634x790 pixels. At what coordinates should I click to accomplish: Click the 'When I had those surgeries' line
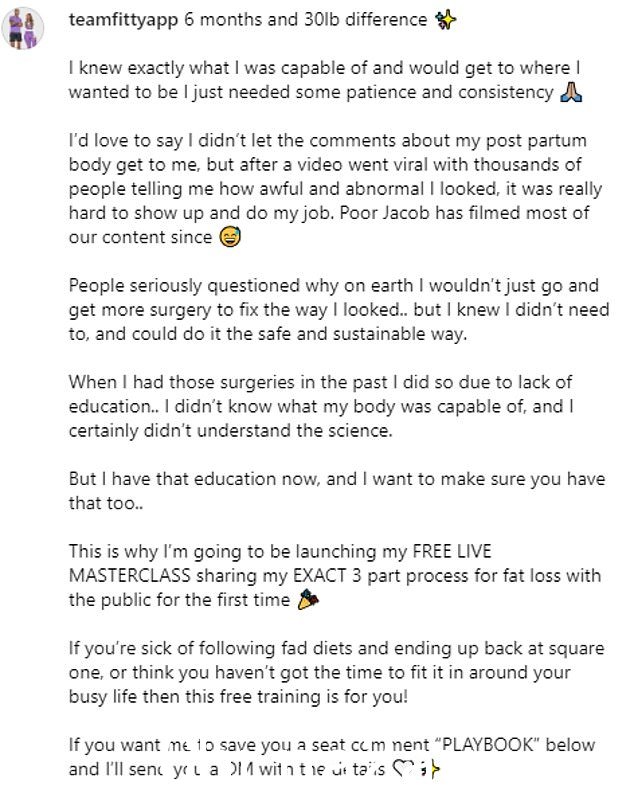point(321,382)
